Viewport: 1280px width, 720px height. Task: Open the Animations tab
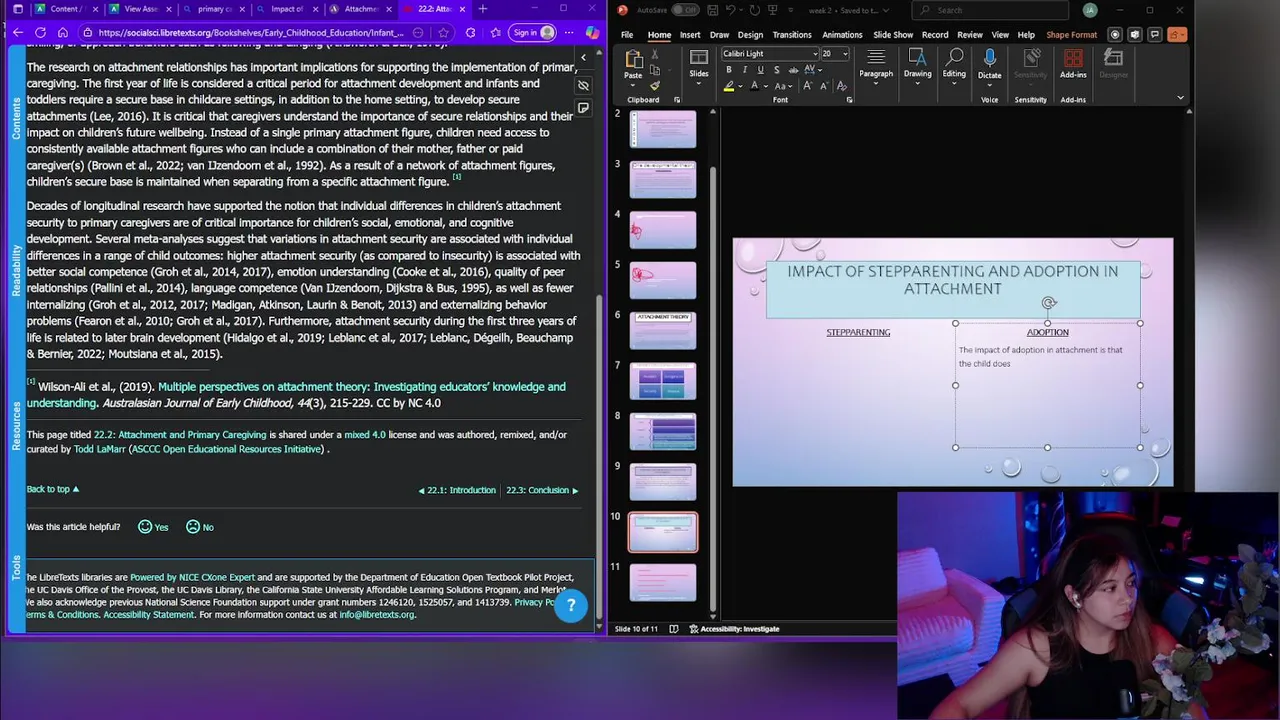tap(842, 35)
